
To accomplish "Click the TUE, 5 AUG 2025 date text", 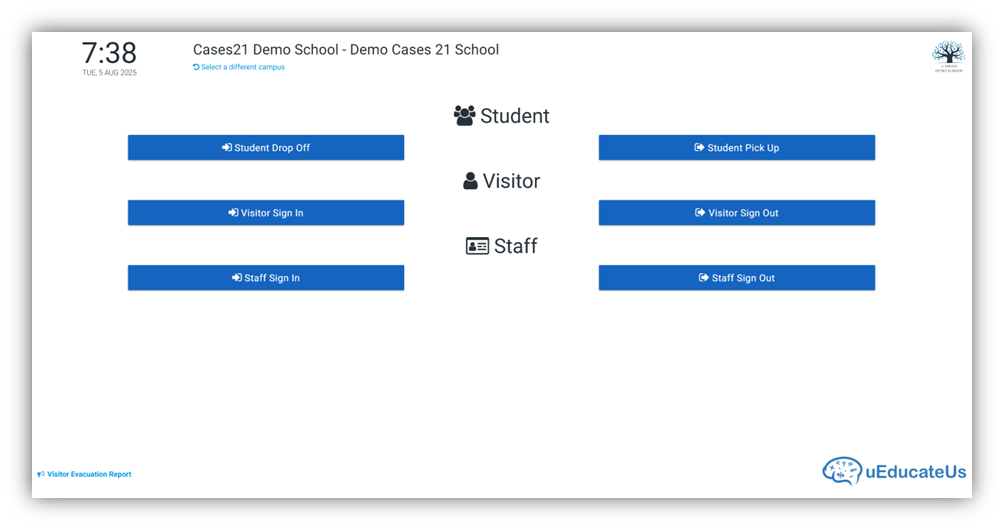I will click(109, 73).
